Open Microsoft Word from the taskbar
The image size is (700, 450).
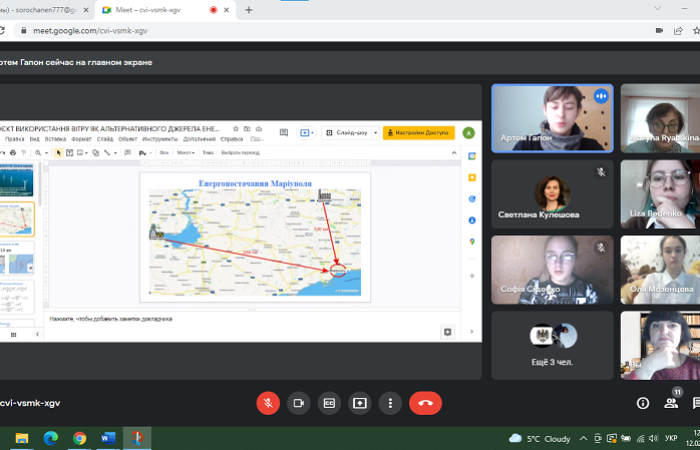click(x=108, y=438)
